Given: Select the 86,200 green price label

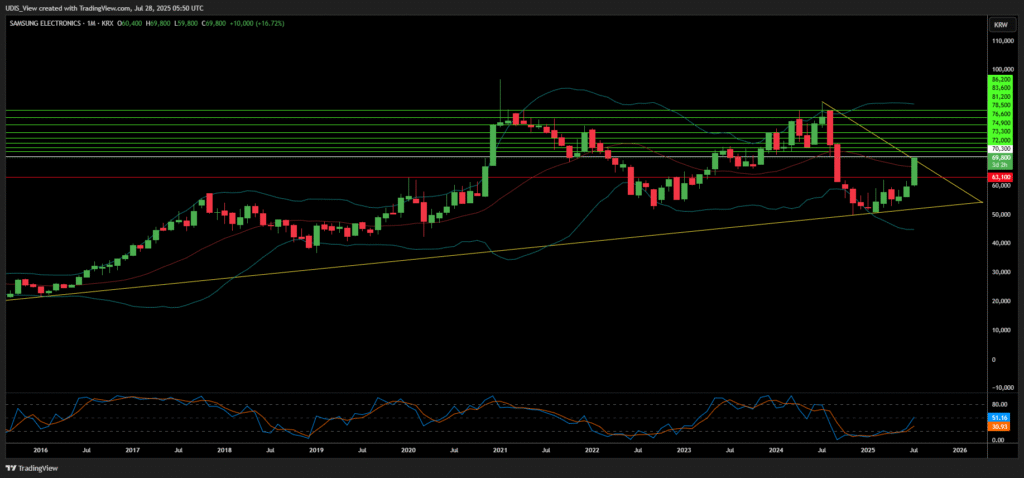Looking at the screenshot, I should 1000,79.
